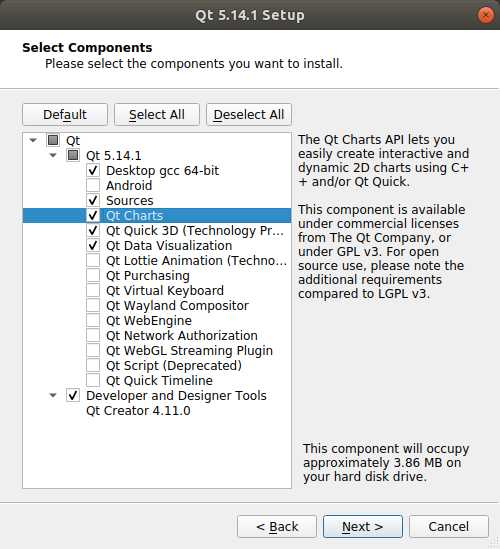Close the Qt 5.14.1 Setup window
The image size is (500, 549).
(486, 15)
